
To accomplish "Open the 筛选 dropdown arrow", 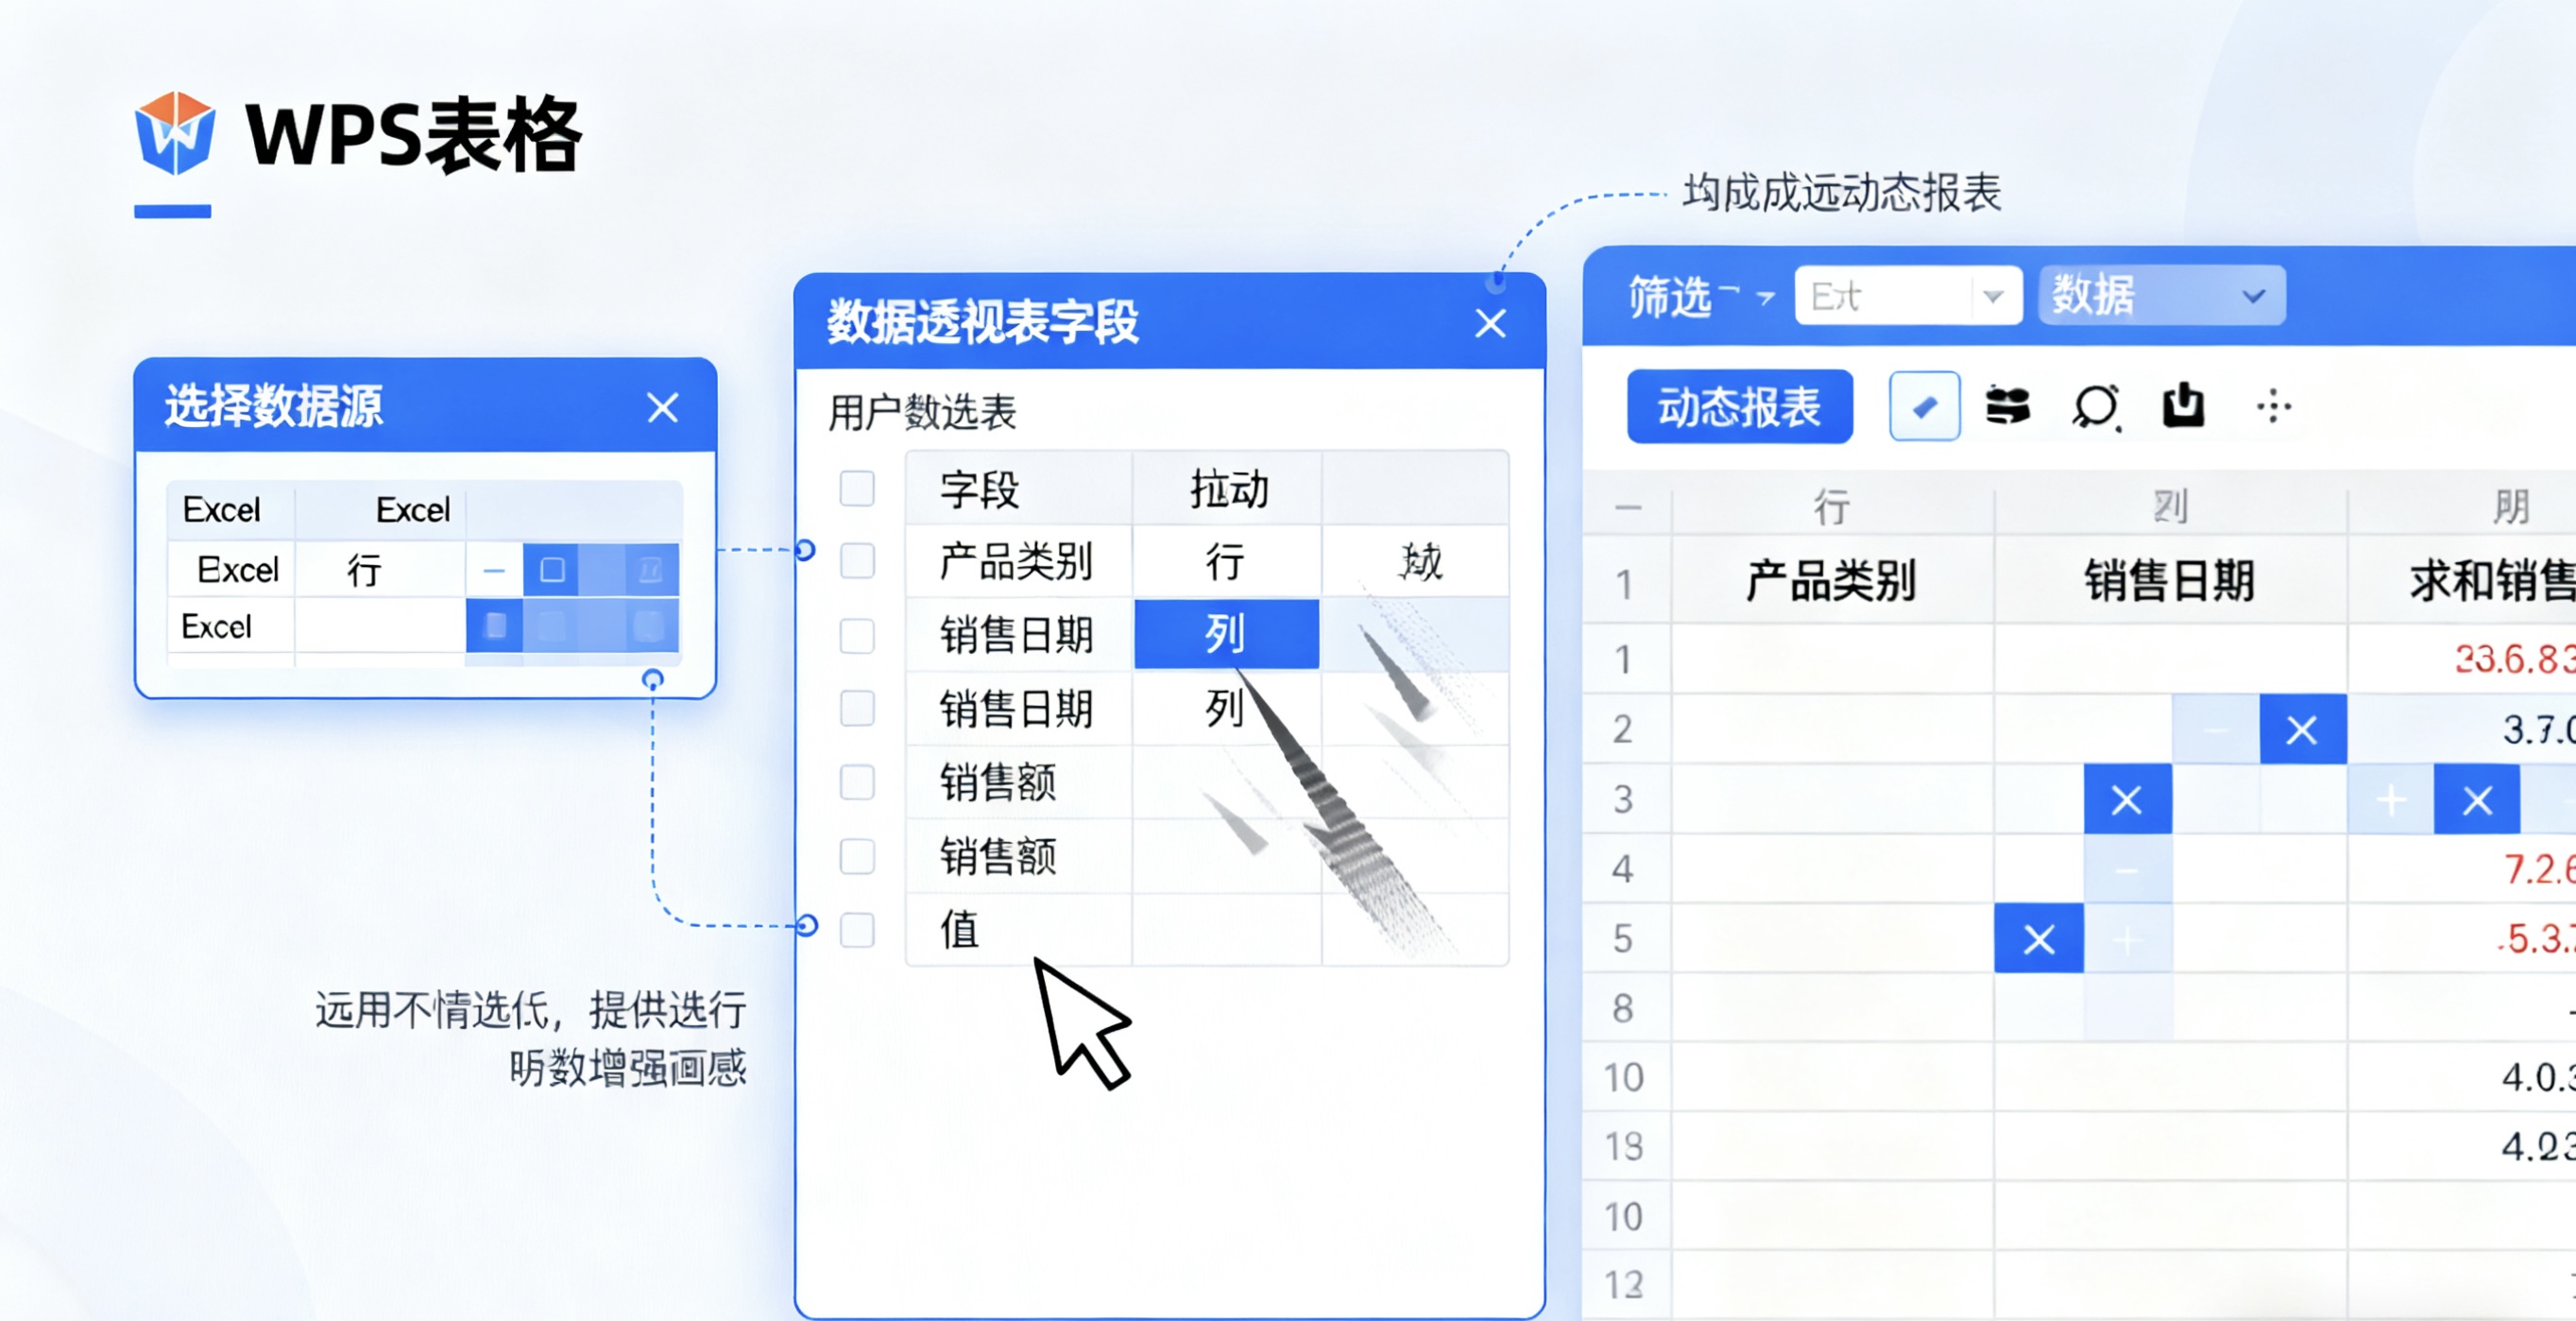I will point(1766,297).
